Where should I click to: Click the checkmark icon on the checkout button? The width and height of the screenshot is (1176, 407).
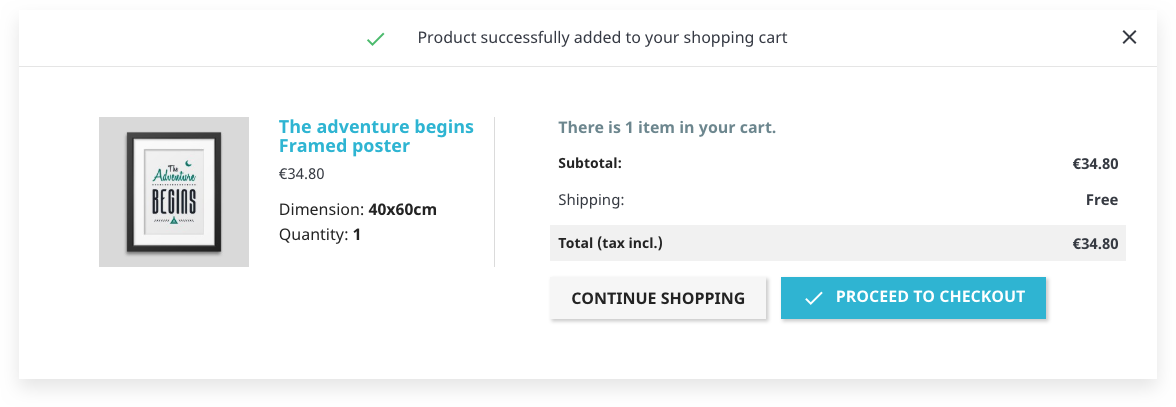click(813, 298)
